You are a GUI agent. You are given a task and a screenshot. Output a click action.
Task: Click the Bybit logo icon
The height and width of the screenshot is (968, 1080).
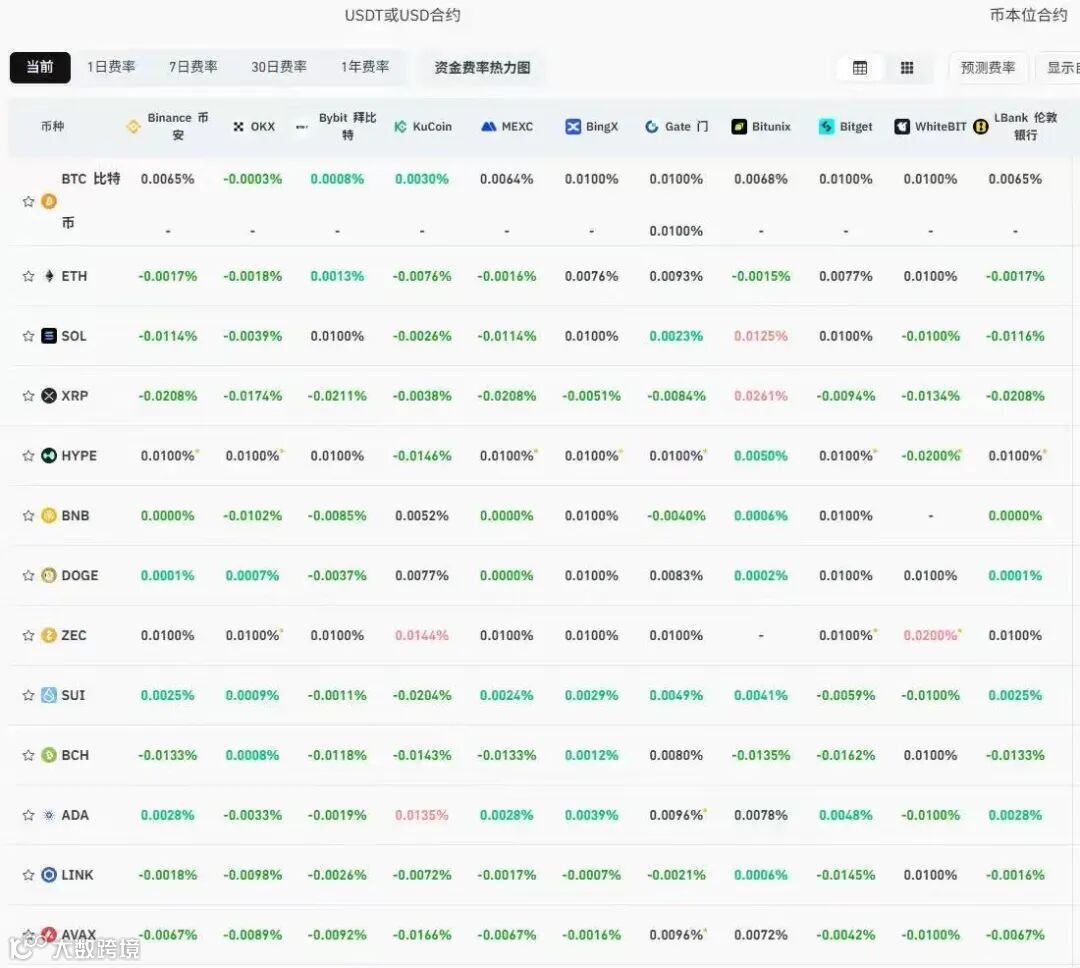pyautogui.click(x=302, y=127)
